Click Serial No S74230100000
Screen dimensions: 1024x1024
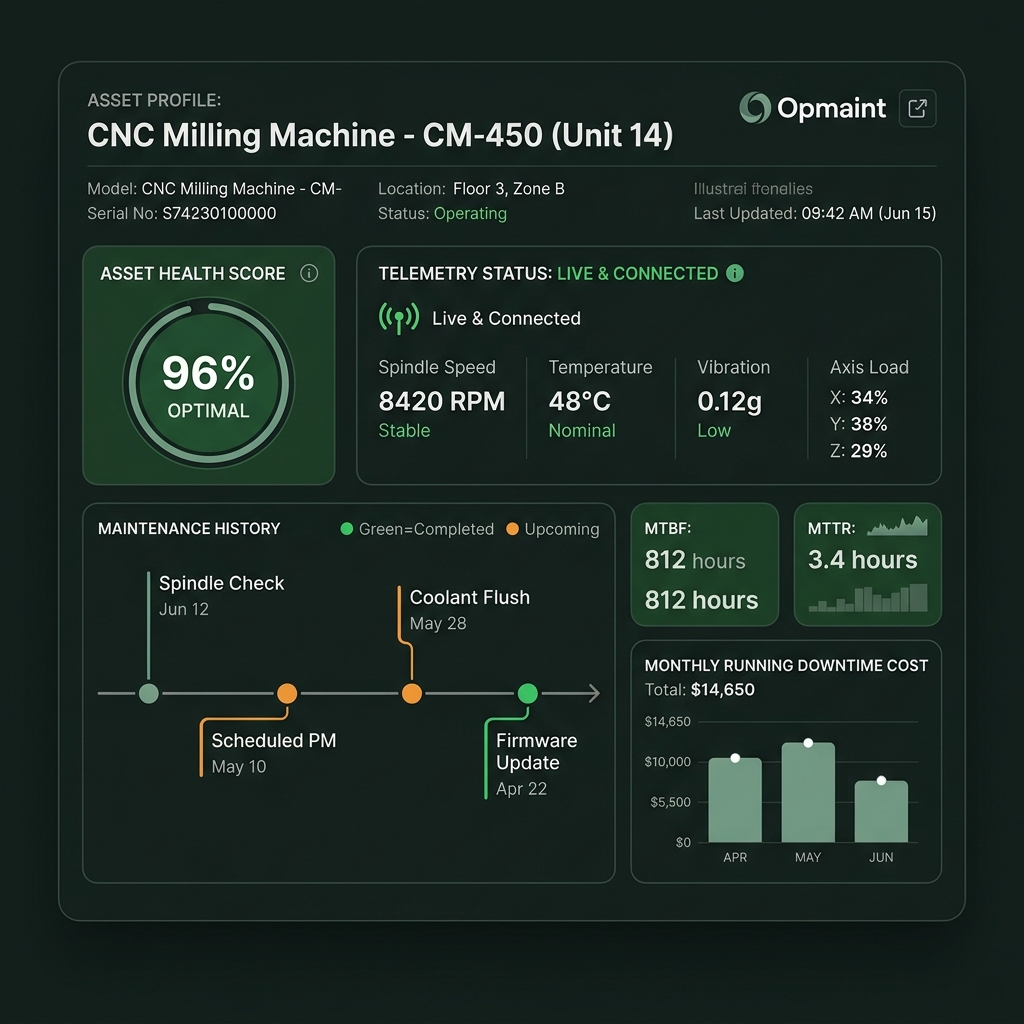point(182,214)
